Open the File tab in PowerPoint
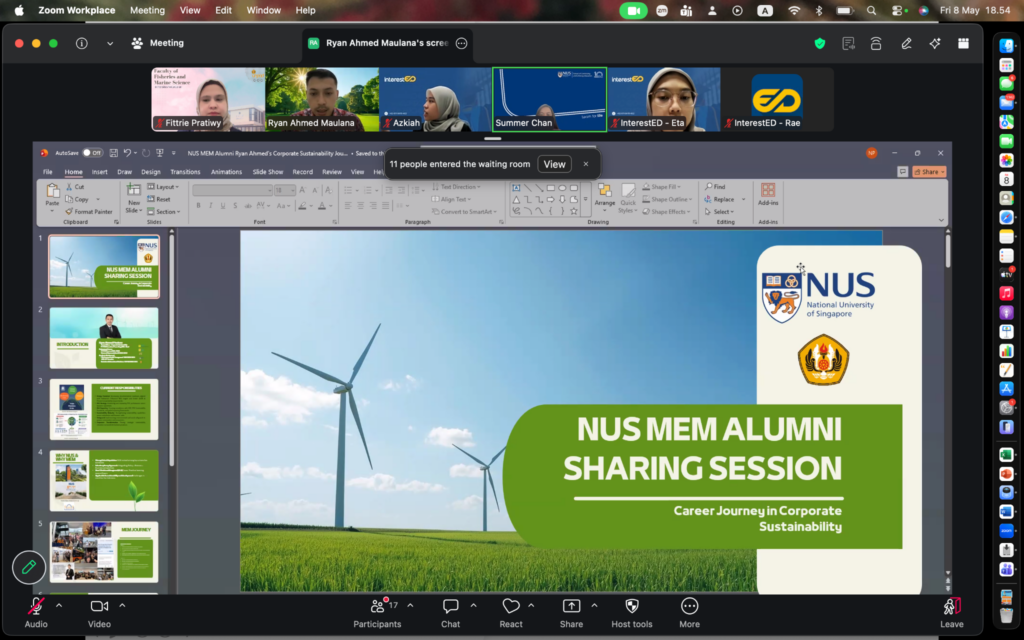This screenshot has height=640, width=1024. pos(48,172)
